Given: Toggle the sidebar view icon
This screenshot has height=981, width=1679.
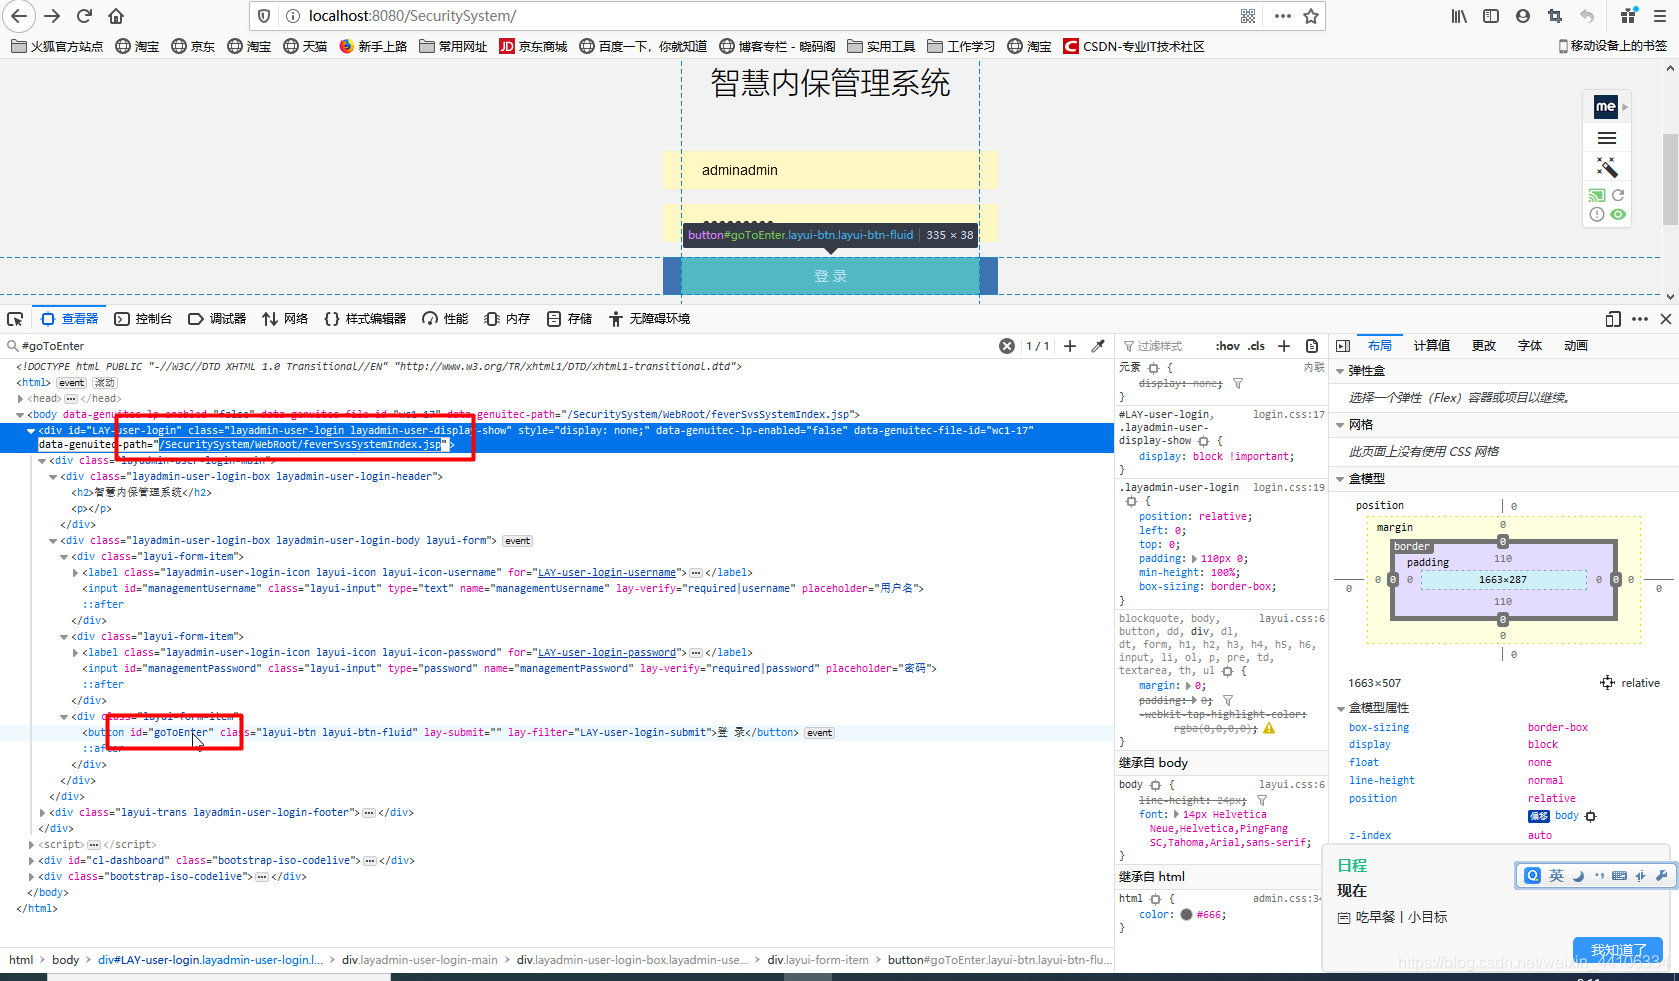Looking at the screenshot, I should 1491,16.
